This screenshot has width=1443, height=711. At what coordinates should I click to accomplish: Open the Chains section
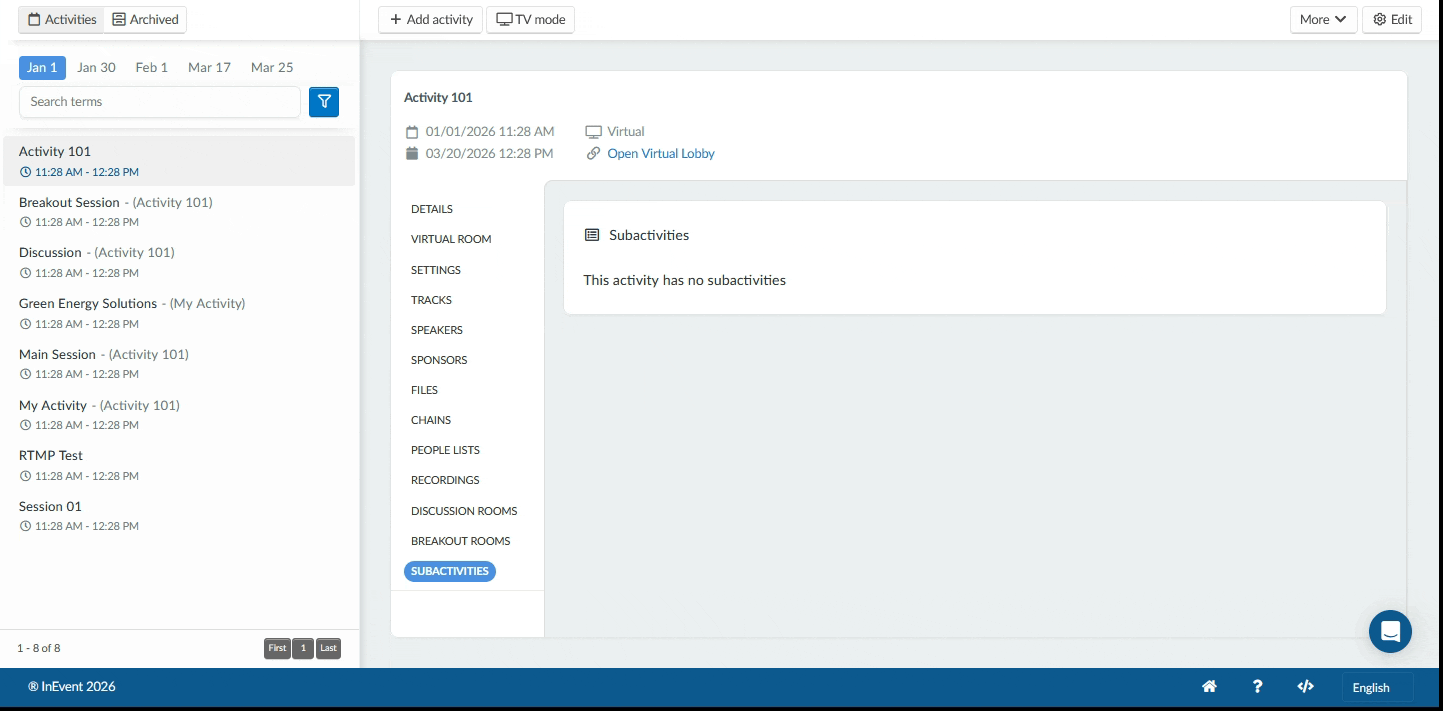(x=431, y=420)
